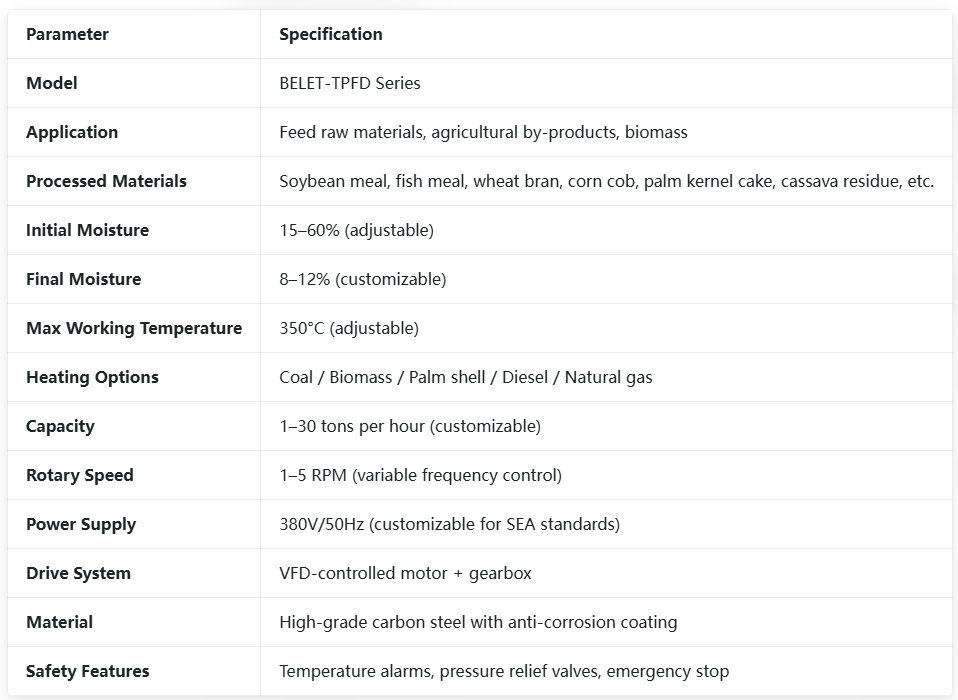Click the soybean meal materials list cell

point(606,181)
